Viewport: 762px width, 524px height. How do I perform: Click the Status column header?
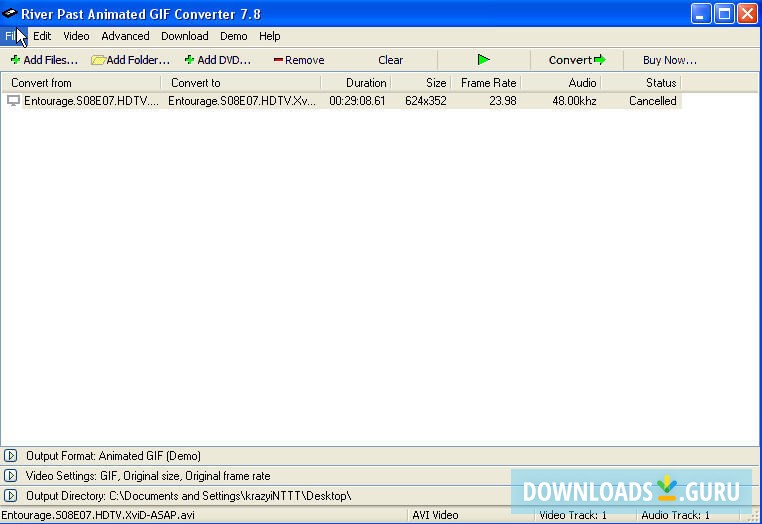[x=641, y=83]
